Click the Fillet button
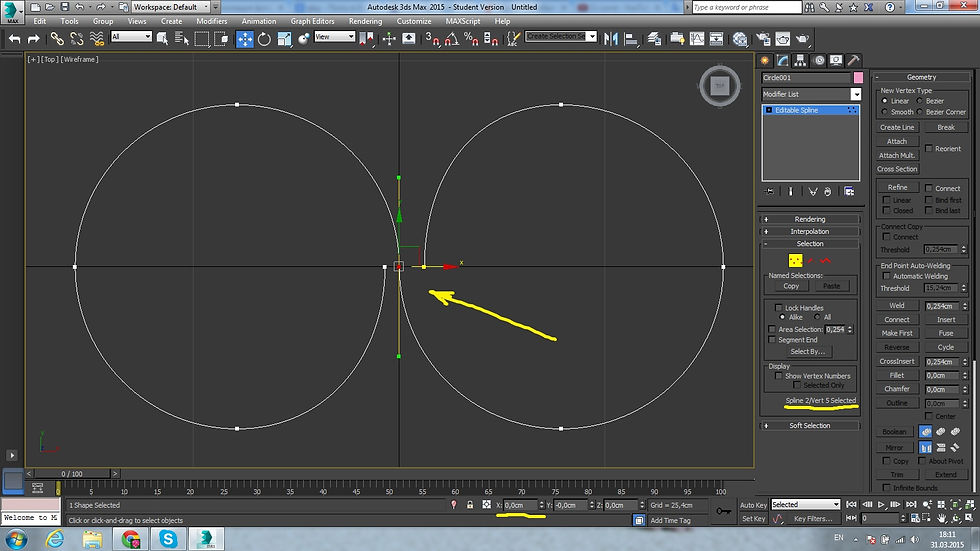This screenshot has height=551, width=980. [x=897, y=375]
